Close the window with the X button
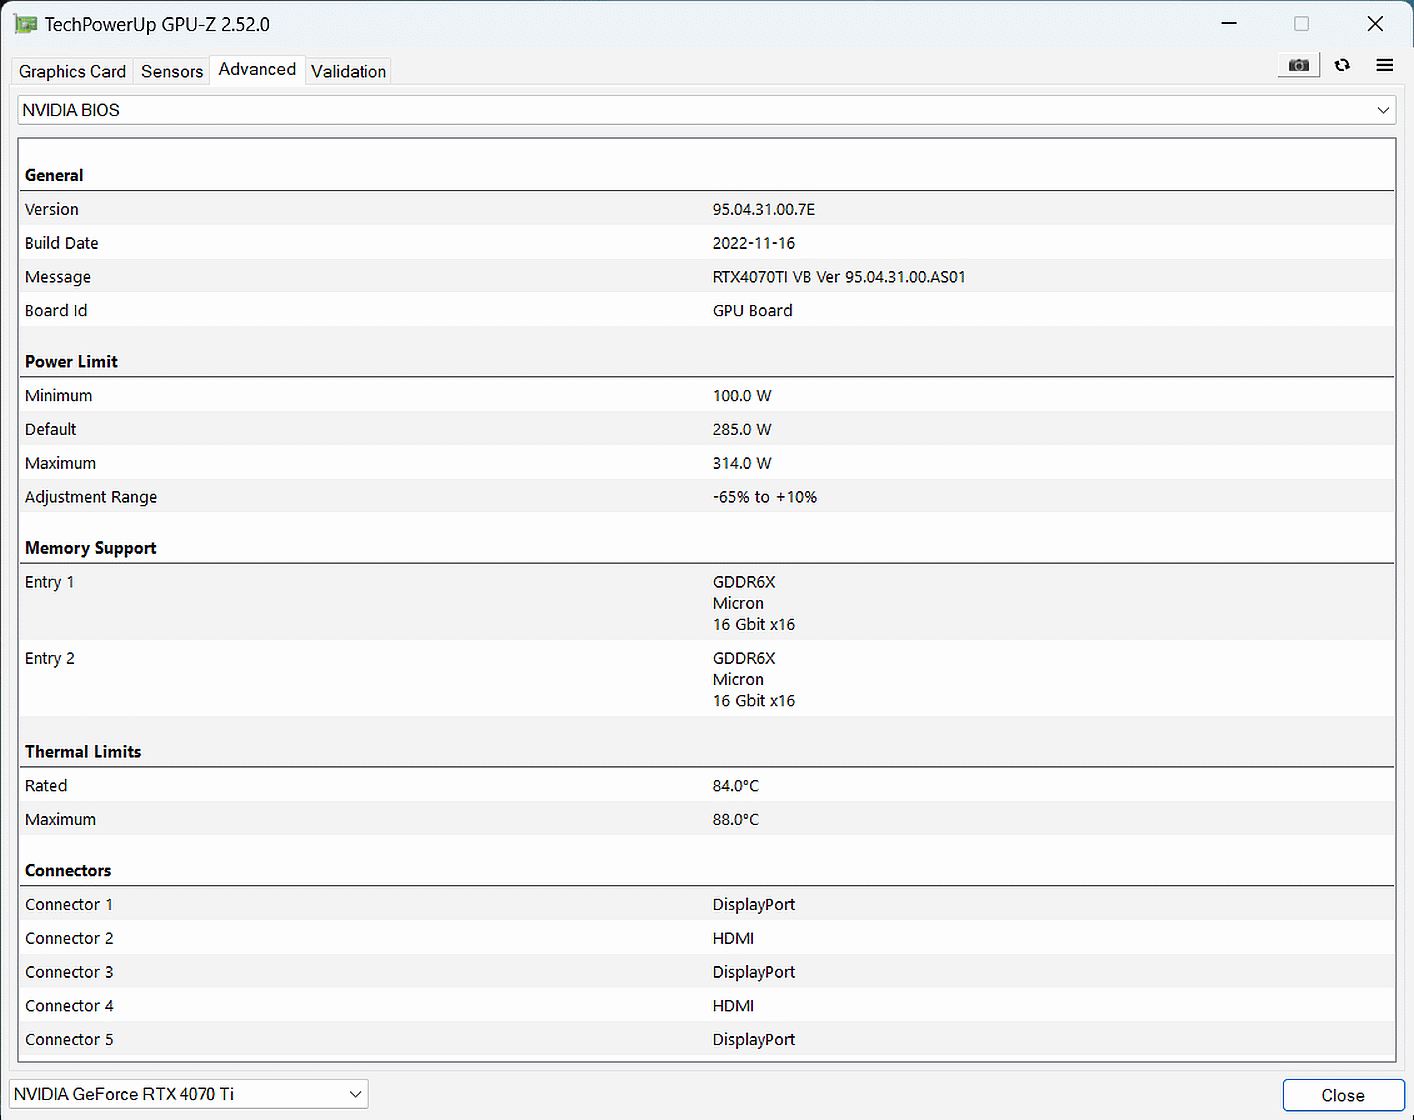Image resolution: width=1414 pixels, height=1120 pixels. pyautogui.click(x=1375, y=24)
